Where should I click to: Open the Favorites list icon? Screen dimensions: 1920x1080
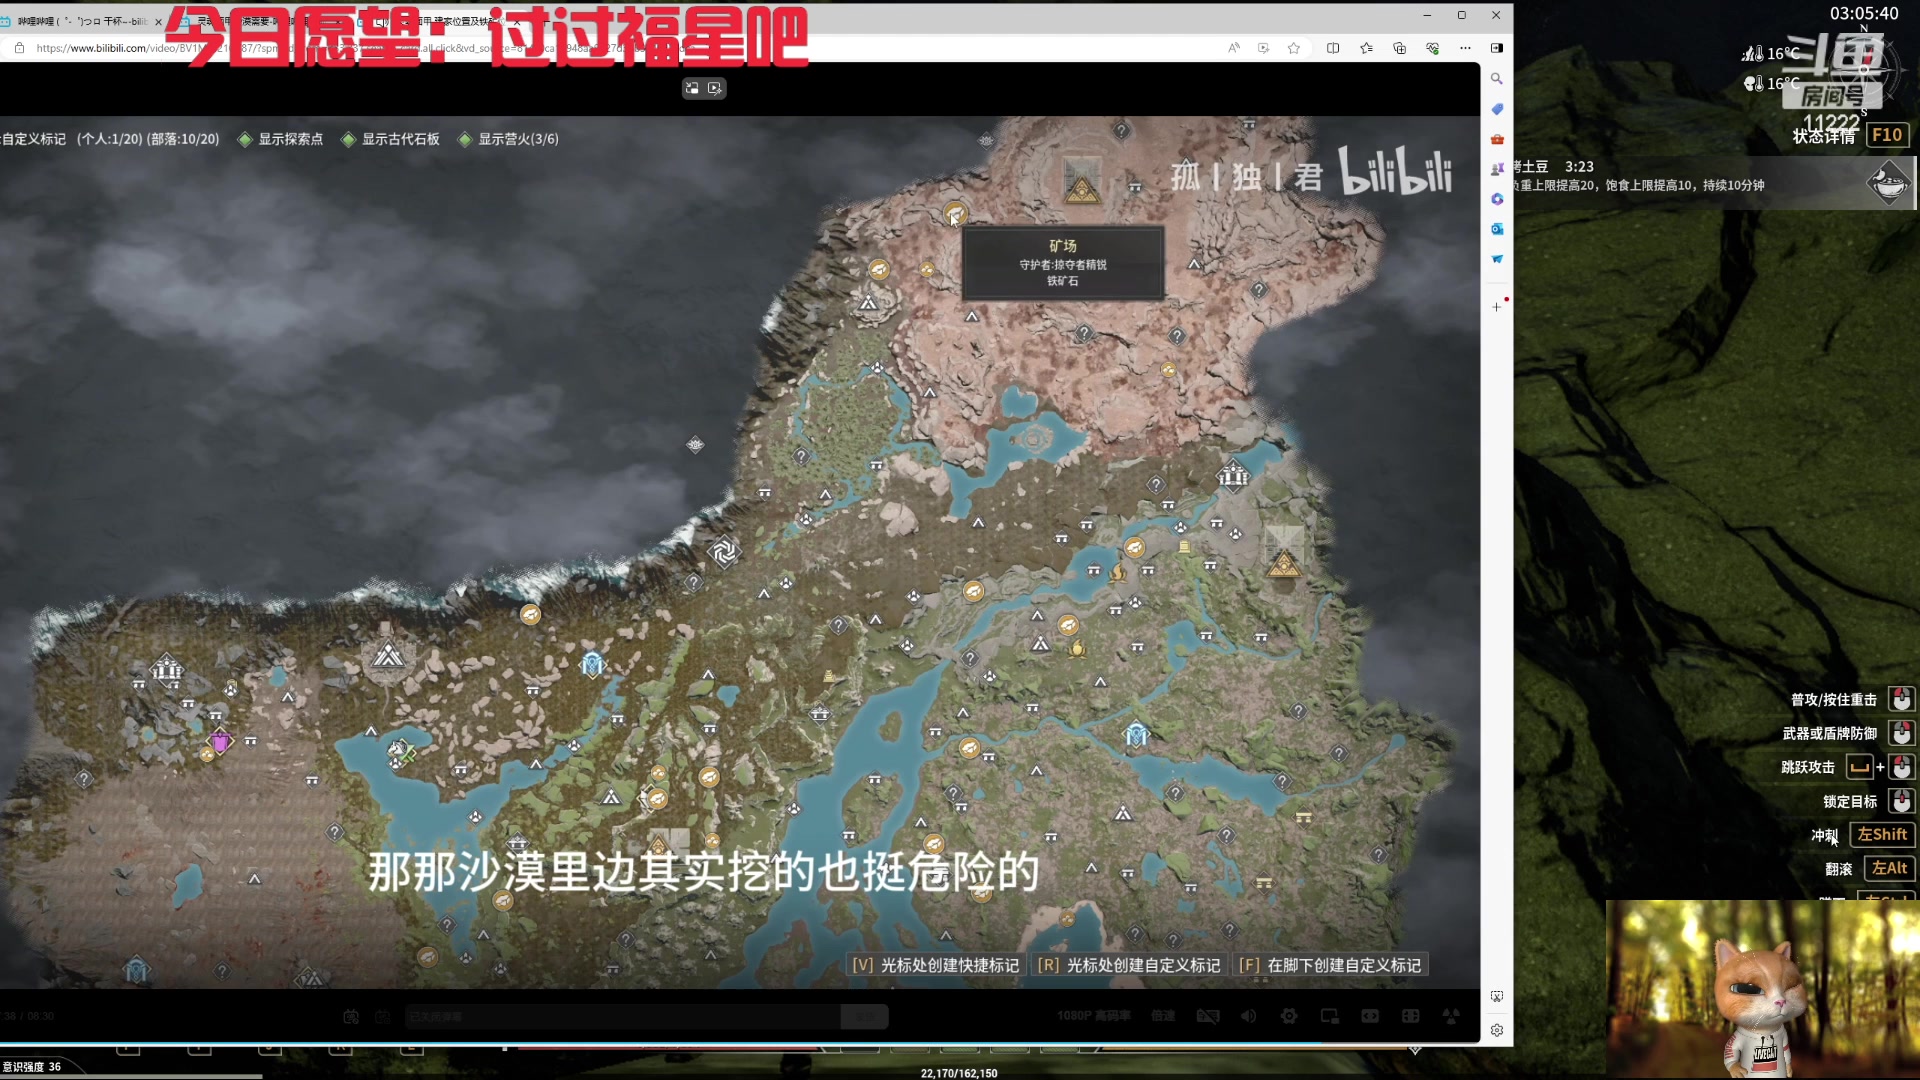pyautogui.click(x=1366, y=48)
